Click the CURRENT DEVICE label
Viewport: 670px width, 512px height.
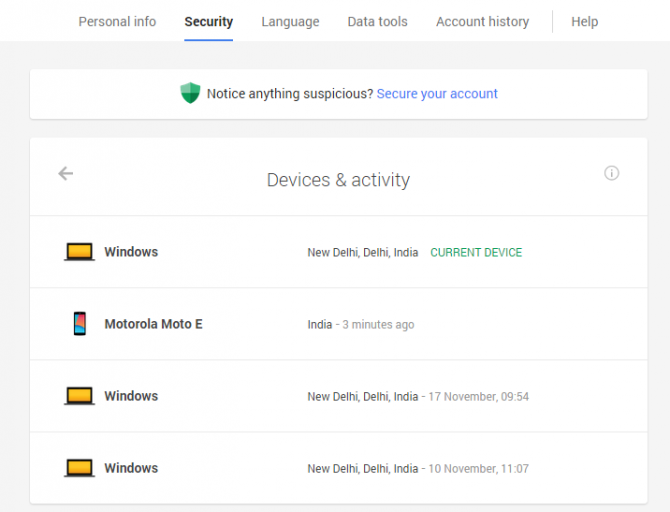pos(476,253)
